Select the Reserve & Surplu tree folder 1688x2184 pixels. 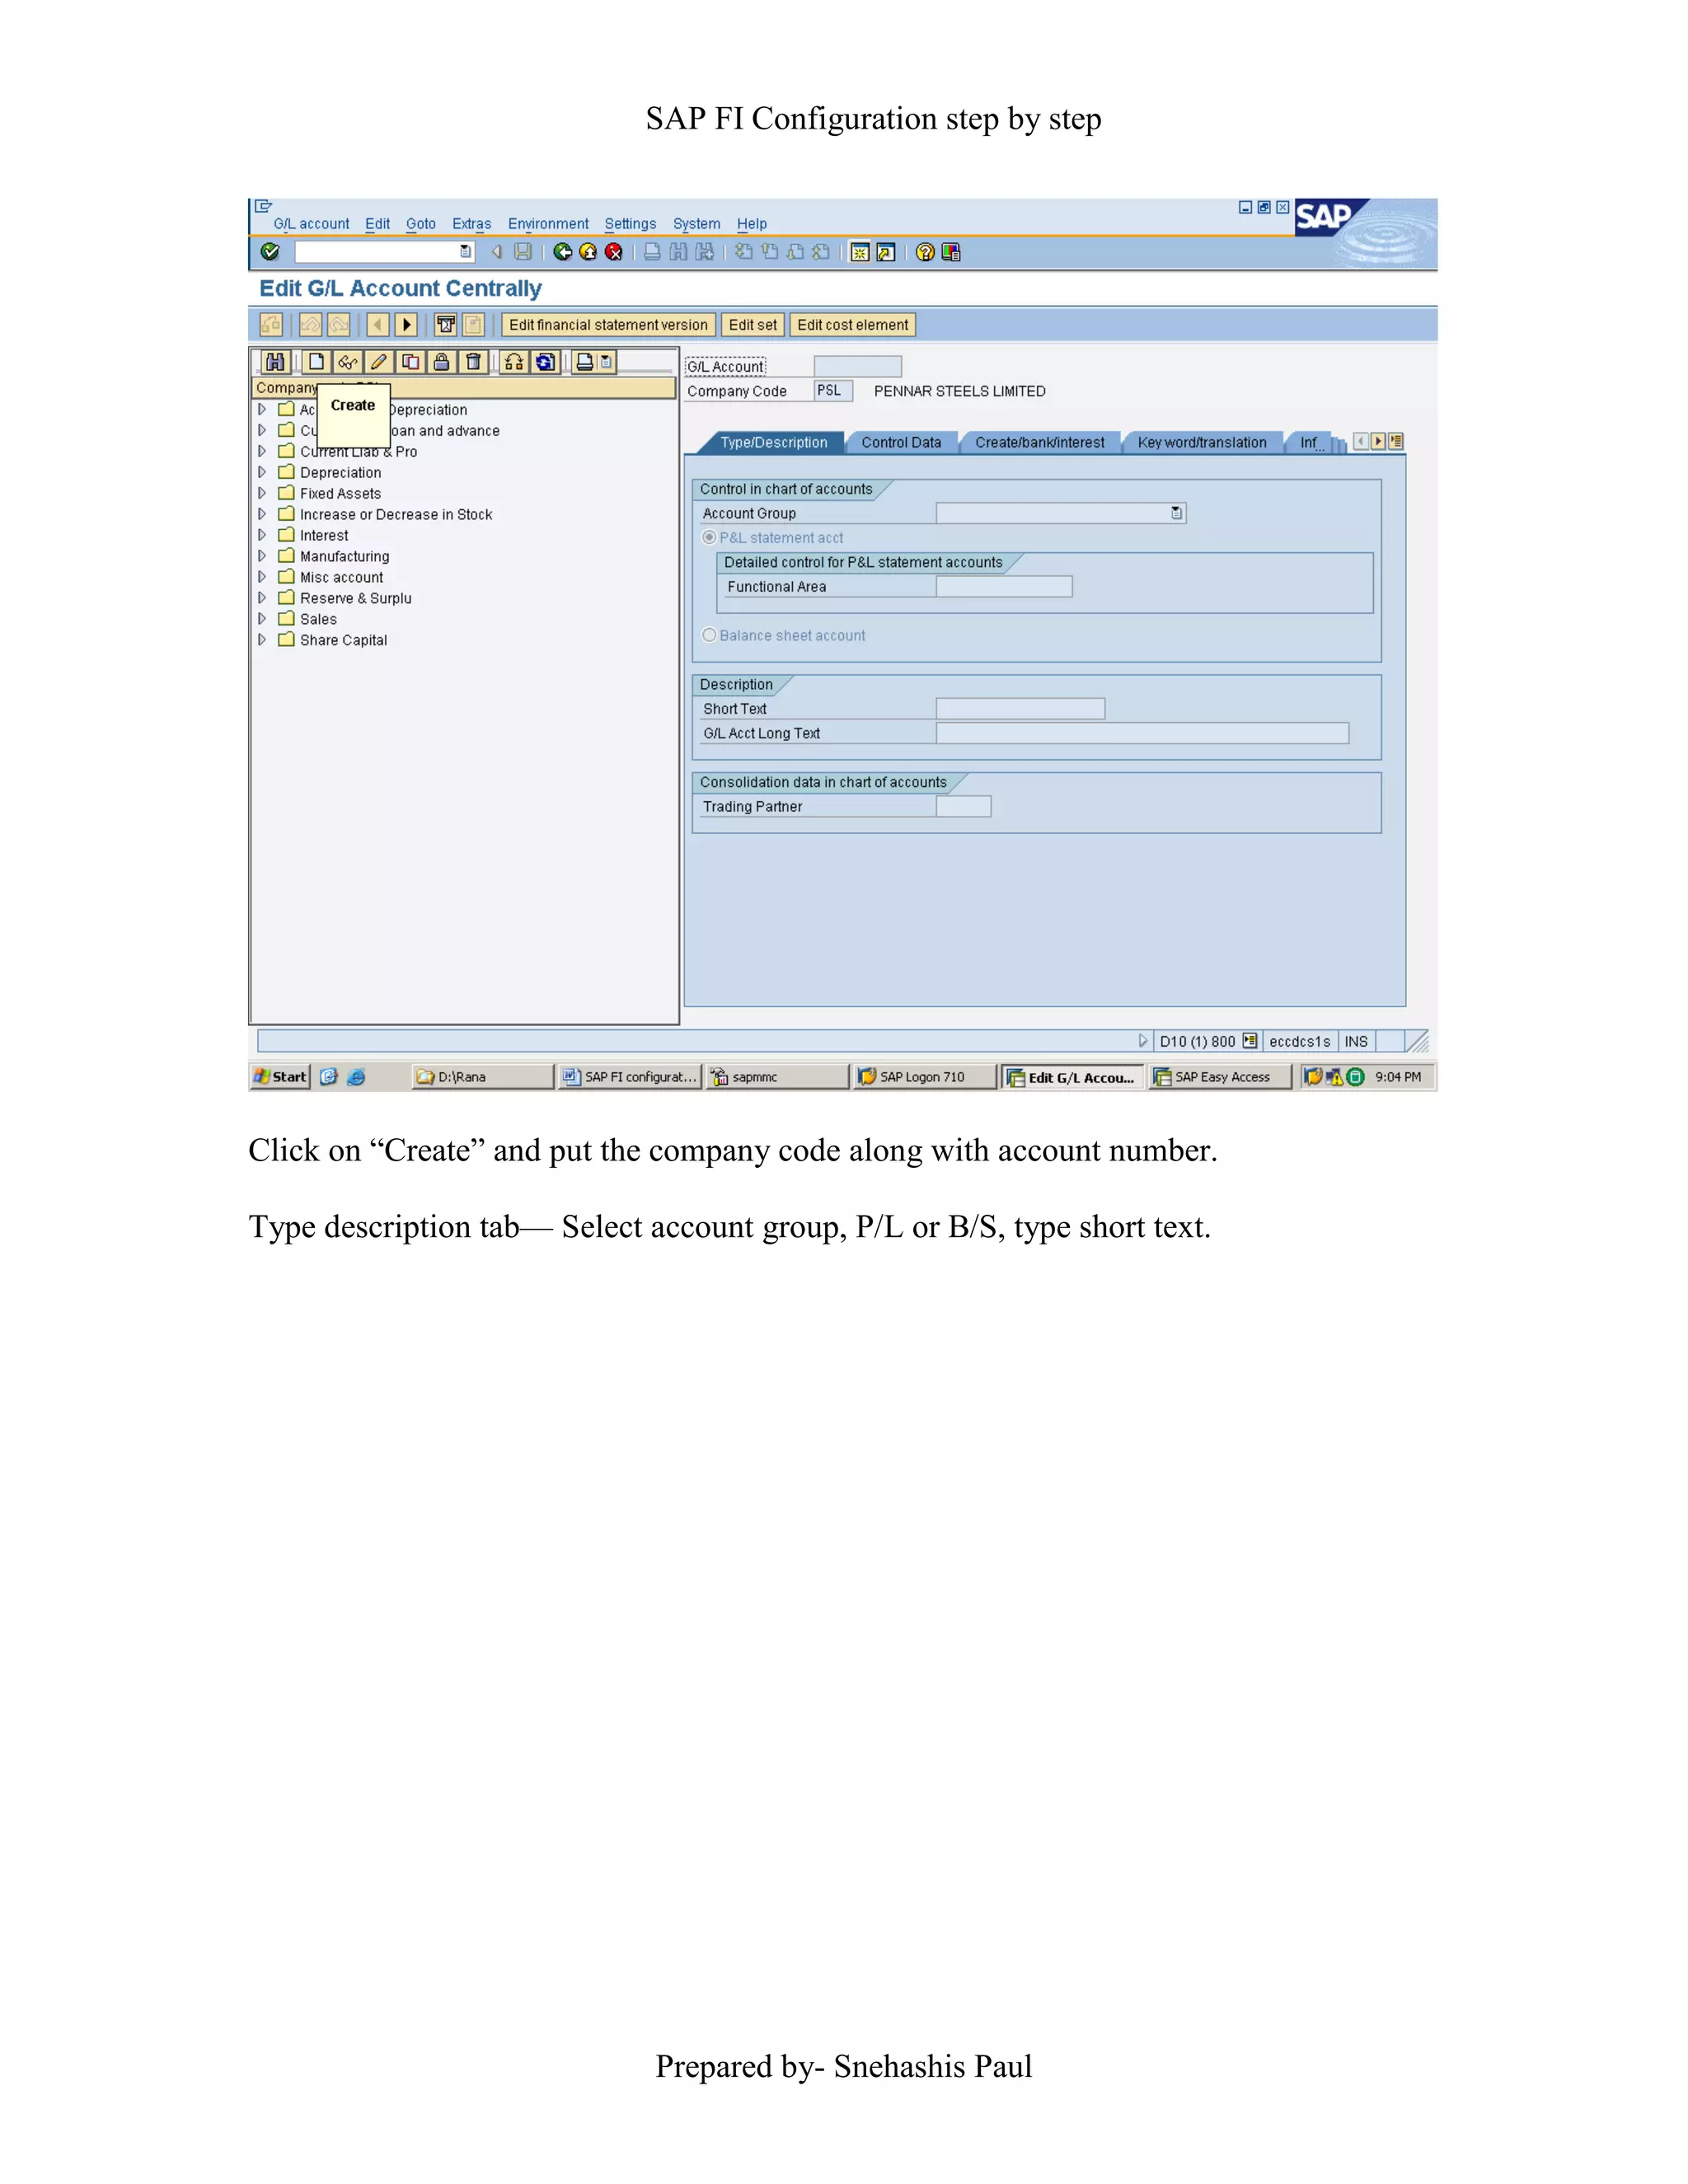(355, 598)
